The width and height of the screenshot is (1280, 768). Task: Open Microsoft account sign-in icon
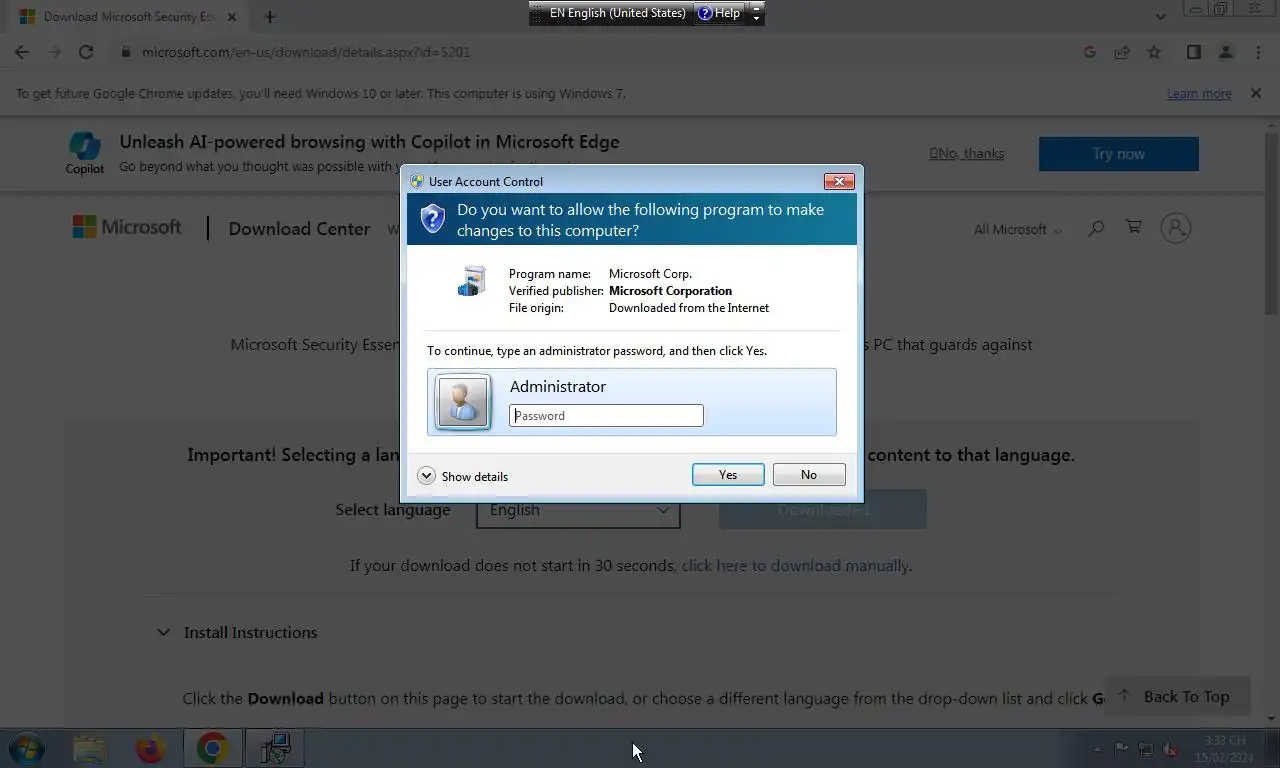click(x=1176, y=228)
